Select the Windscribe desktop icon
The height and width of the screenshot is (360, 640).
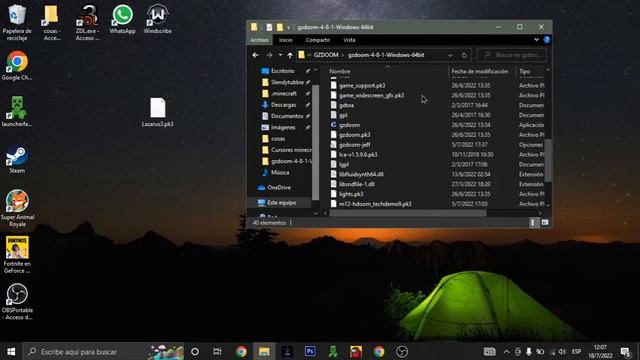[158, 19]
